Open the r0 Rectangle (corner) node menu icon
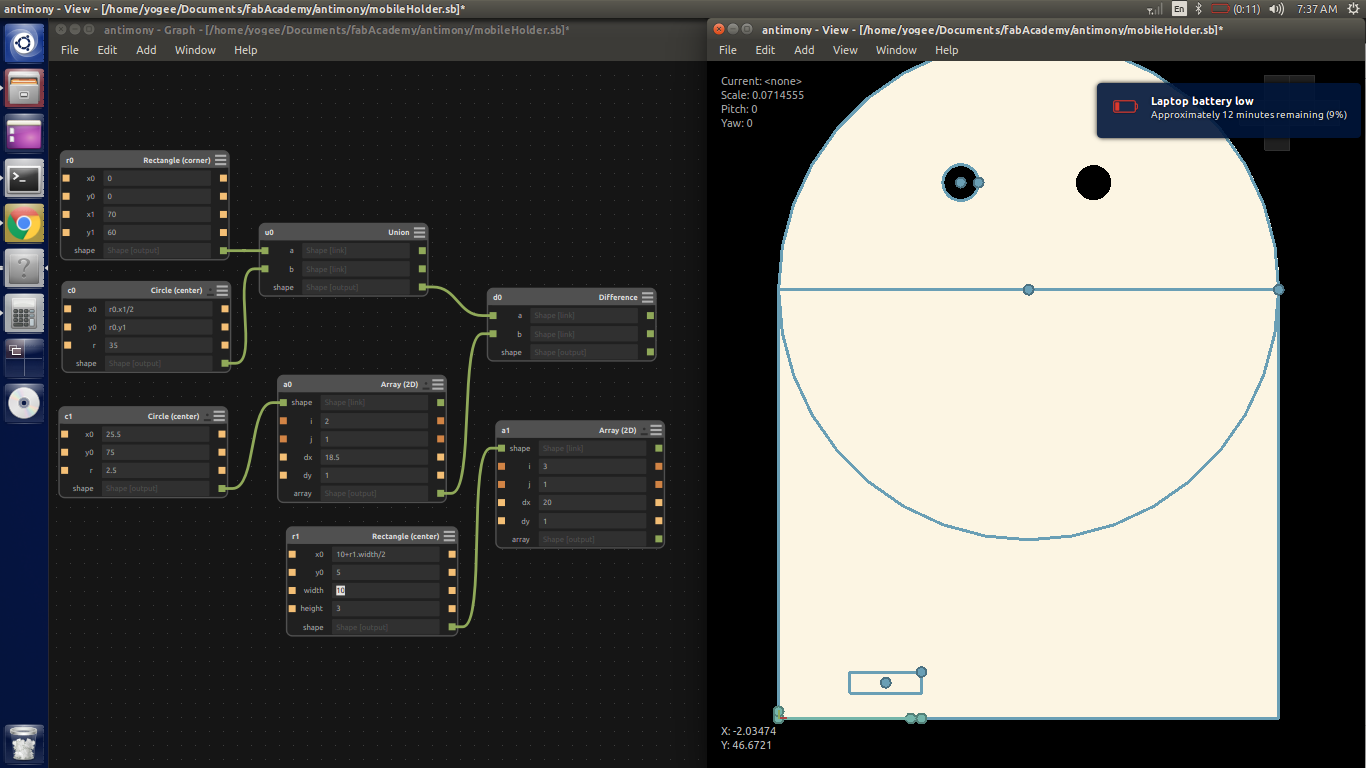Image resolution: width=1366 pixels, height=768 pixels. click(x=221, y=160)
